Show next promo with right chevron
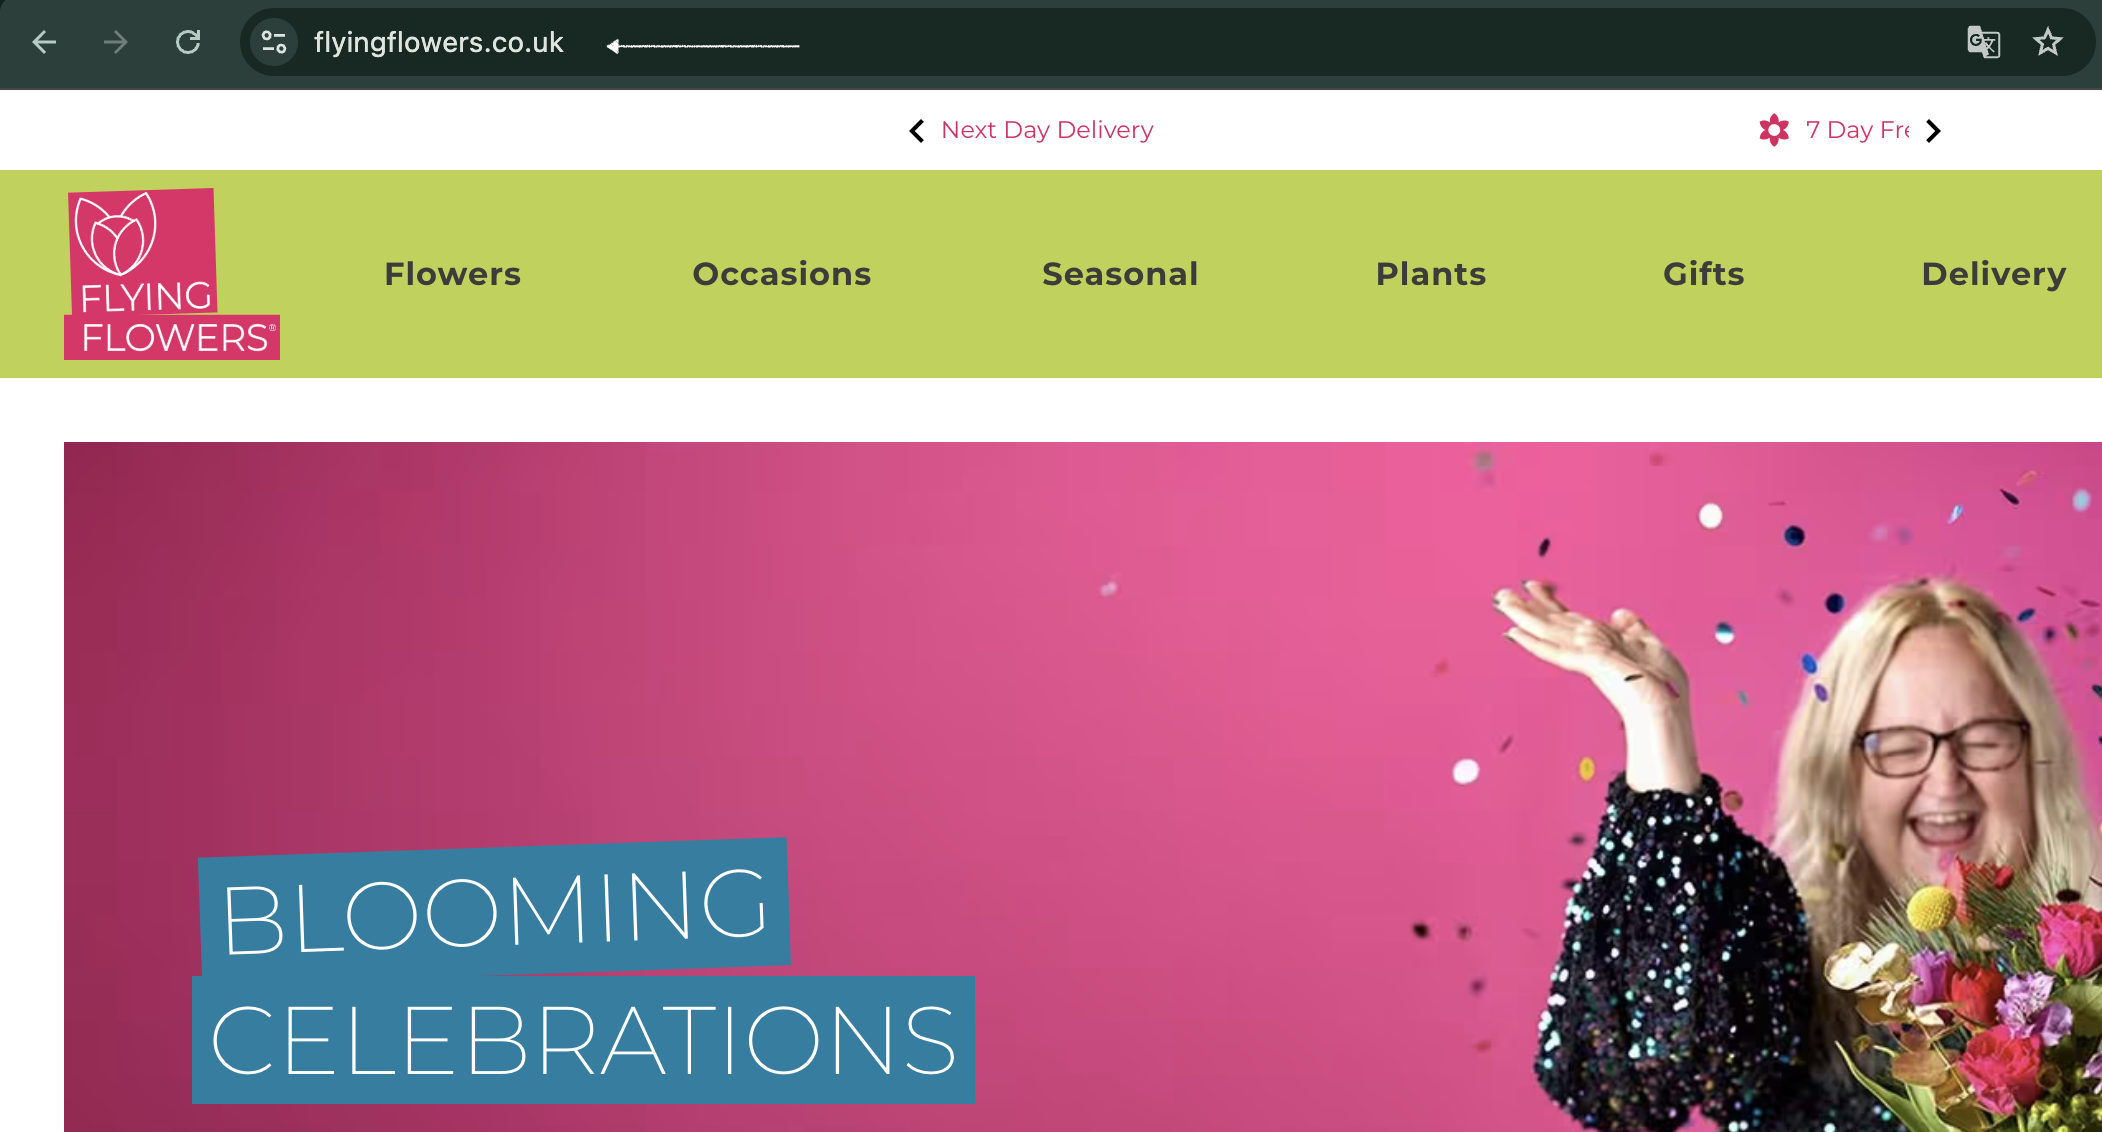The height and width of the screenshot is (1132, 2102). click(1933, 131)
